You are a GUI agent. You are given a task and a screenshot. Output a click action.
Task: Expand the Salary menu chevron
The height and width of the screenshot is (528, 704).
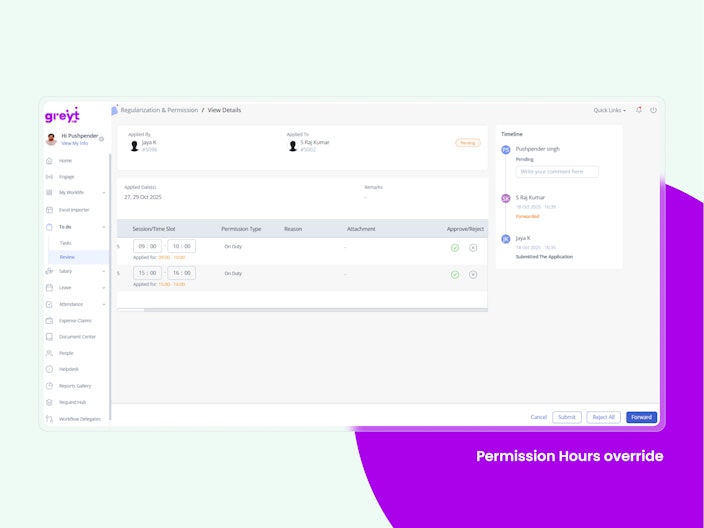104,271
